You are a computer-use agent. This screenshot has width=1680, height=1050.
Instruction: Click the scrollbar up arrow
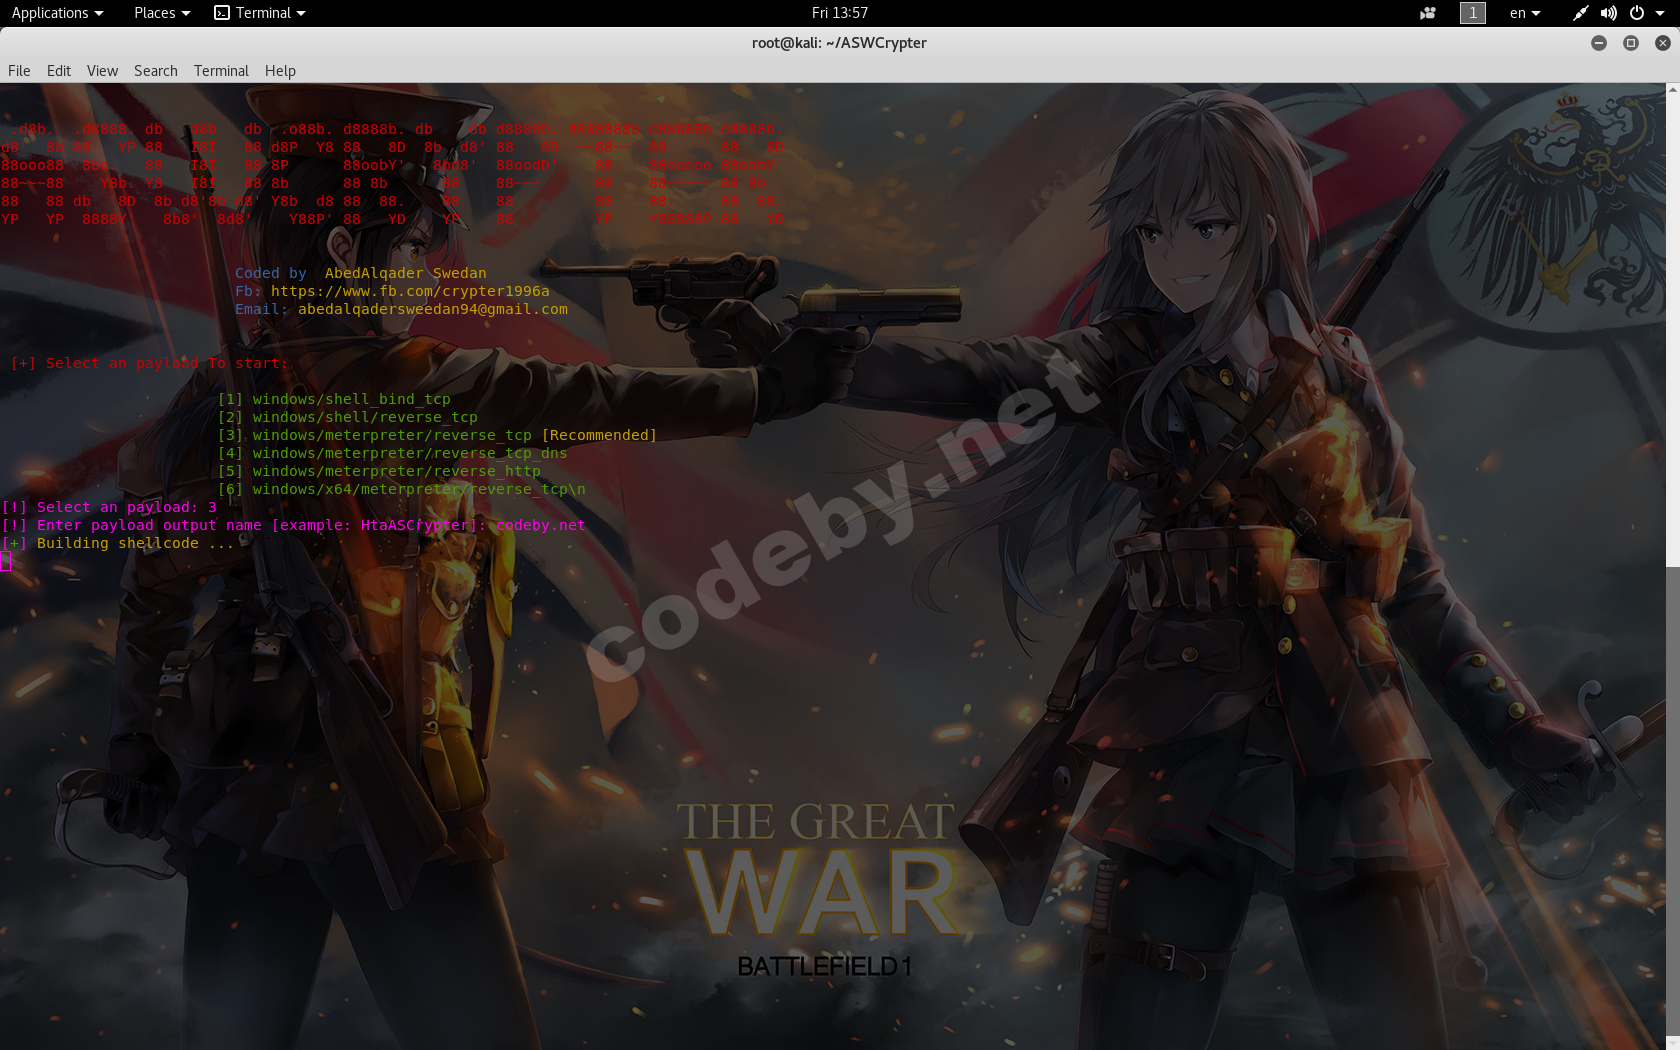click(1672, 90)
